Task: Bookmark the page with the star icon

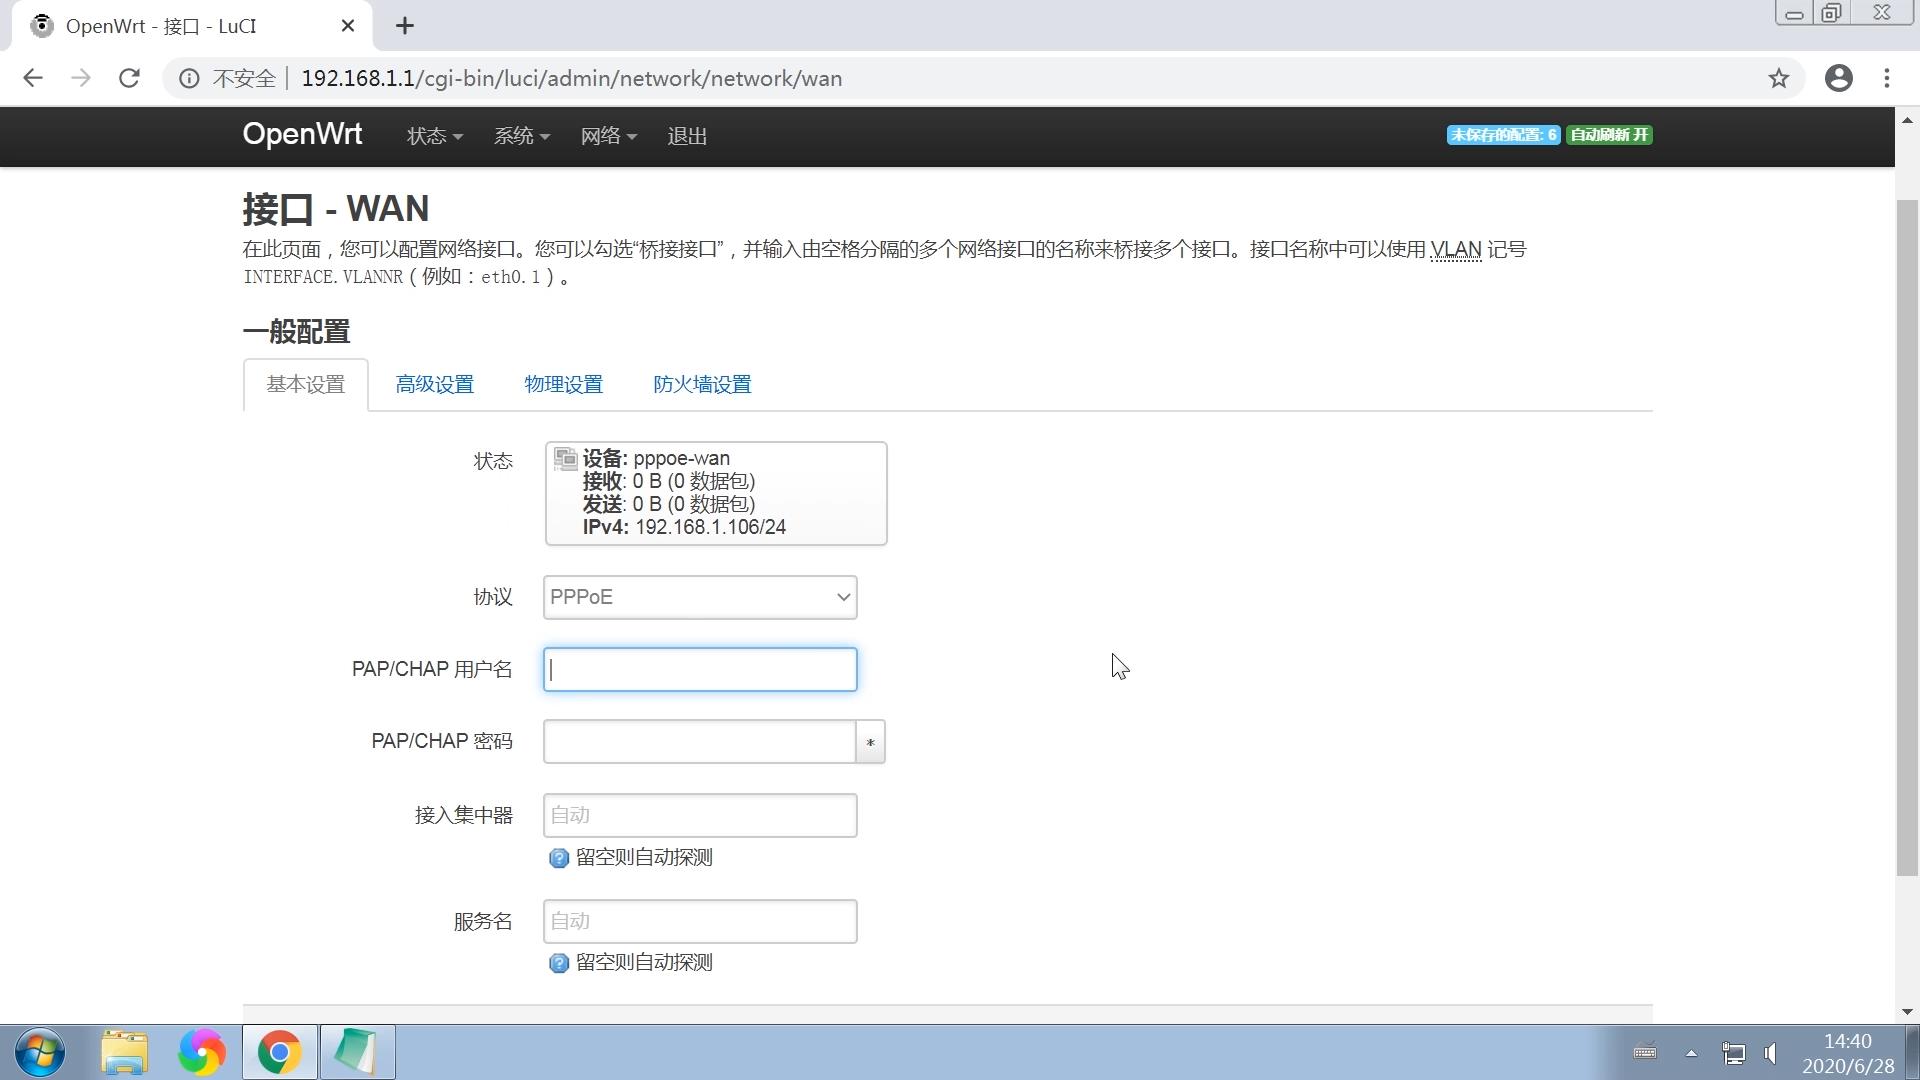Action: coord(1779,78)
